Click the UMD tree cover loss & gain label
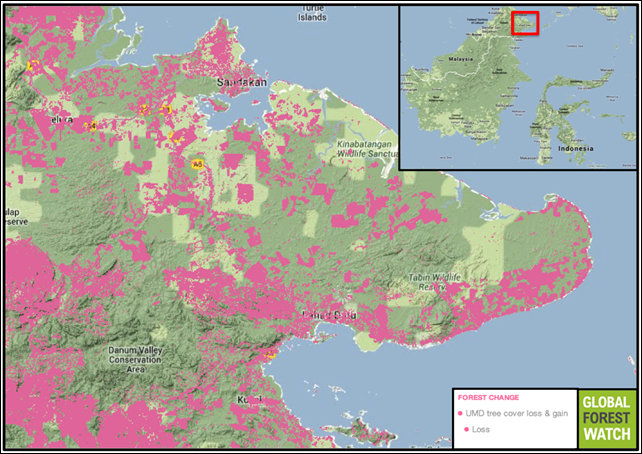642x454 pixels. pyautogui.click(x=516, y=413)
